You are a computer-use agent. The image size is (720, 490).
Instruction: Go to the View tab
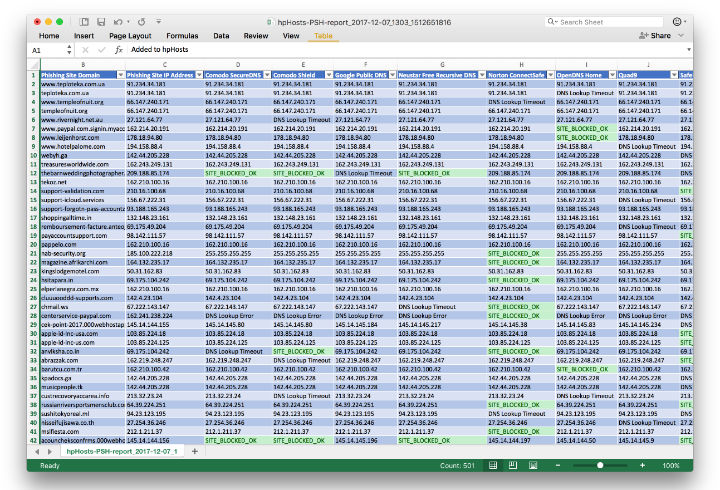click(x=291, y=35)
